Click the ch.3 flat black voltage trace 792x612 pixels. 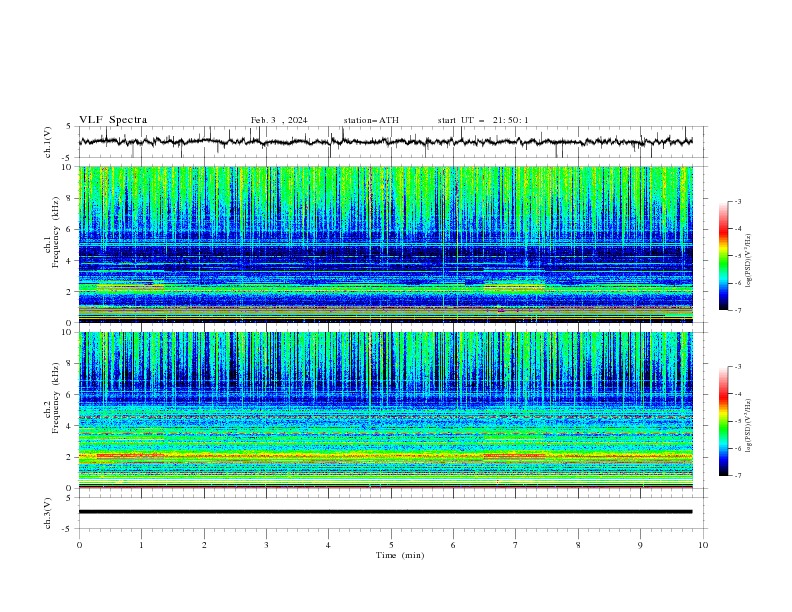point(385,512)
